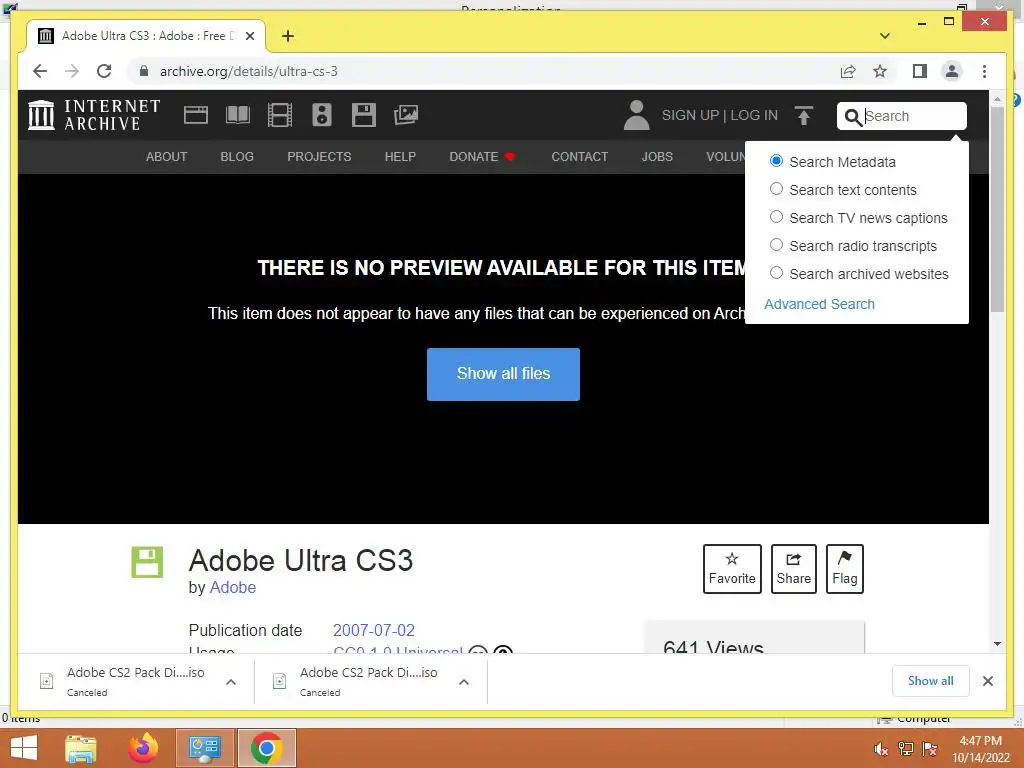Click the Favorite button
This screenshot has width=1024, height=768.
click(732, 569)
